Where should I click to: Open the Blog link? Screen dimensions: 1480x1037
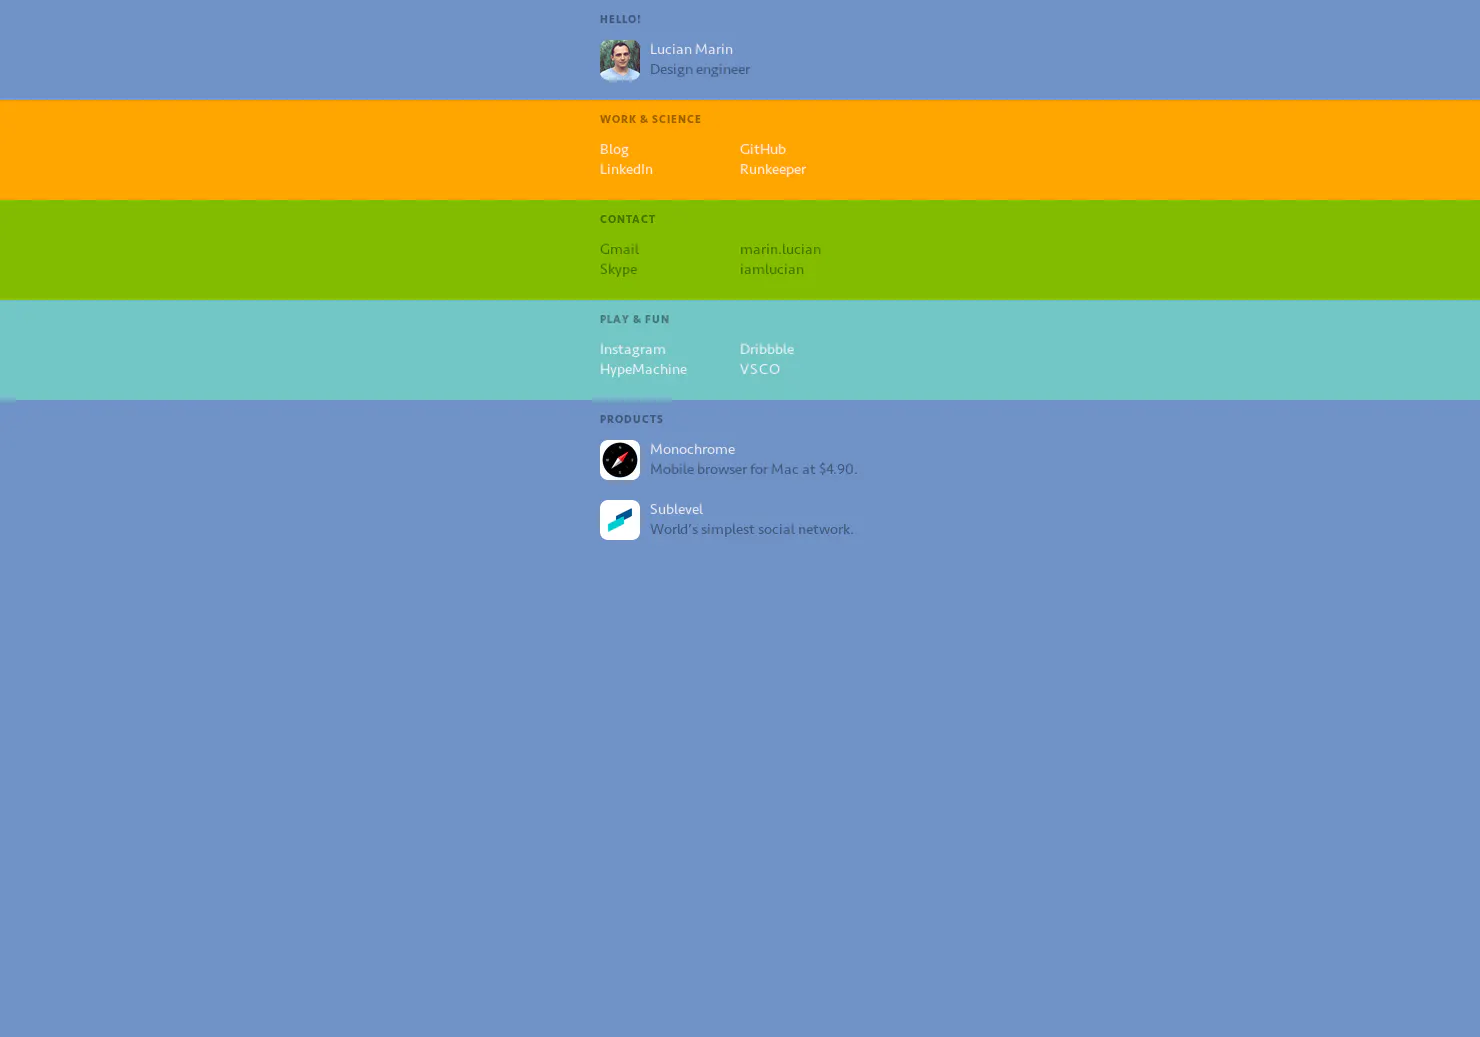pos(614,149)
